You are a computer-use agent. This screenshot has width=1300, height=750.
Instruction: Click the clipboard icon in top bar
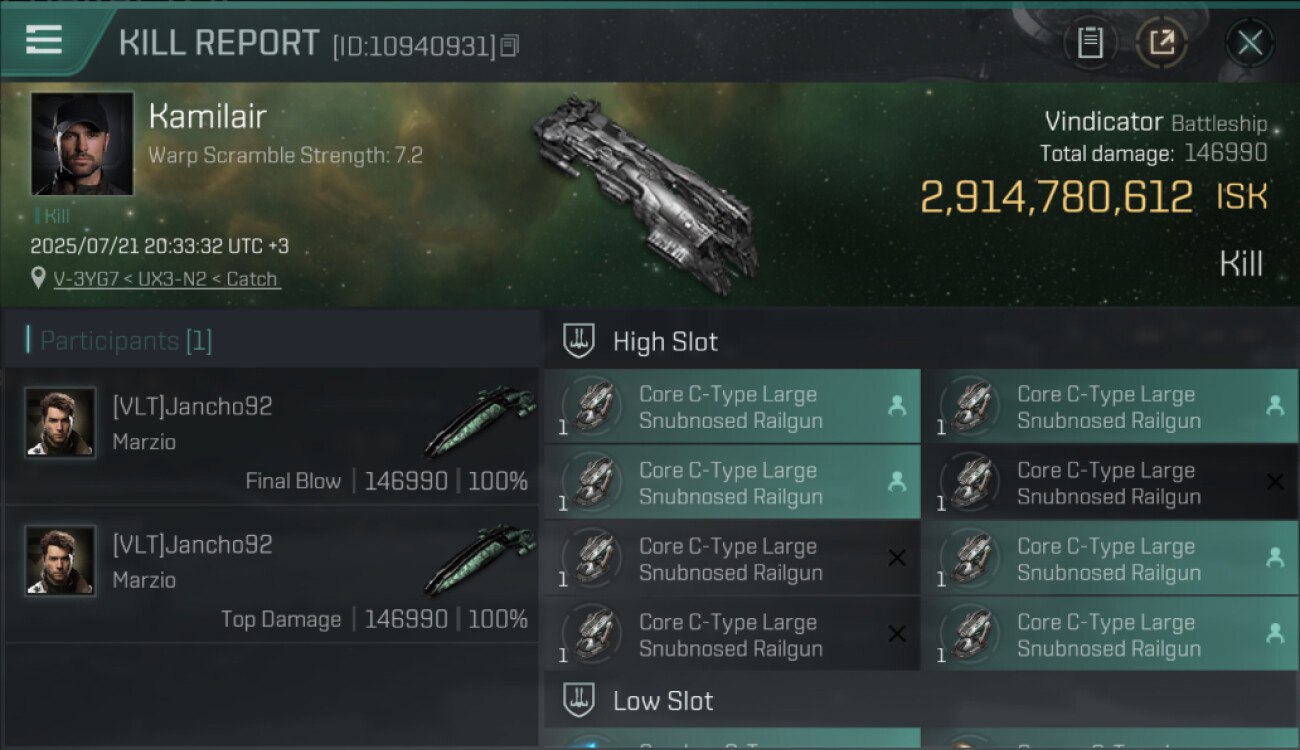click(x=1090, y=43)
